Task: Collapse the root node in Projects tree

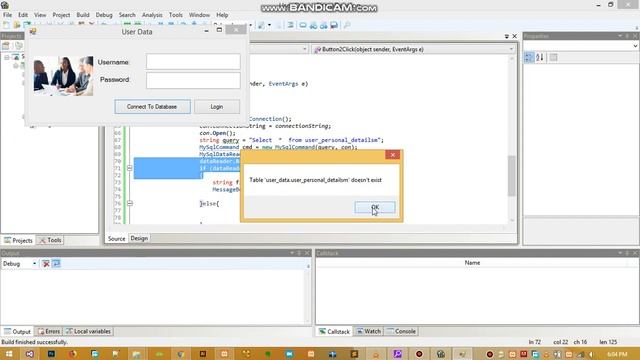Action: (x=7, y=57)
